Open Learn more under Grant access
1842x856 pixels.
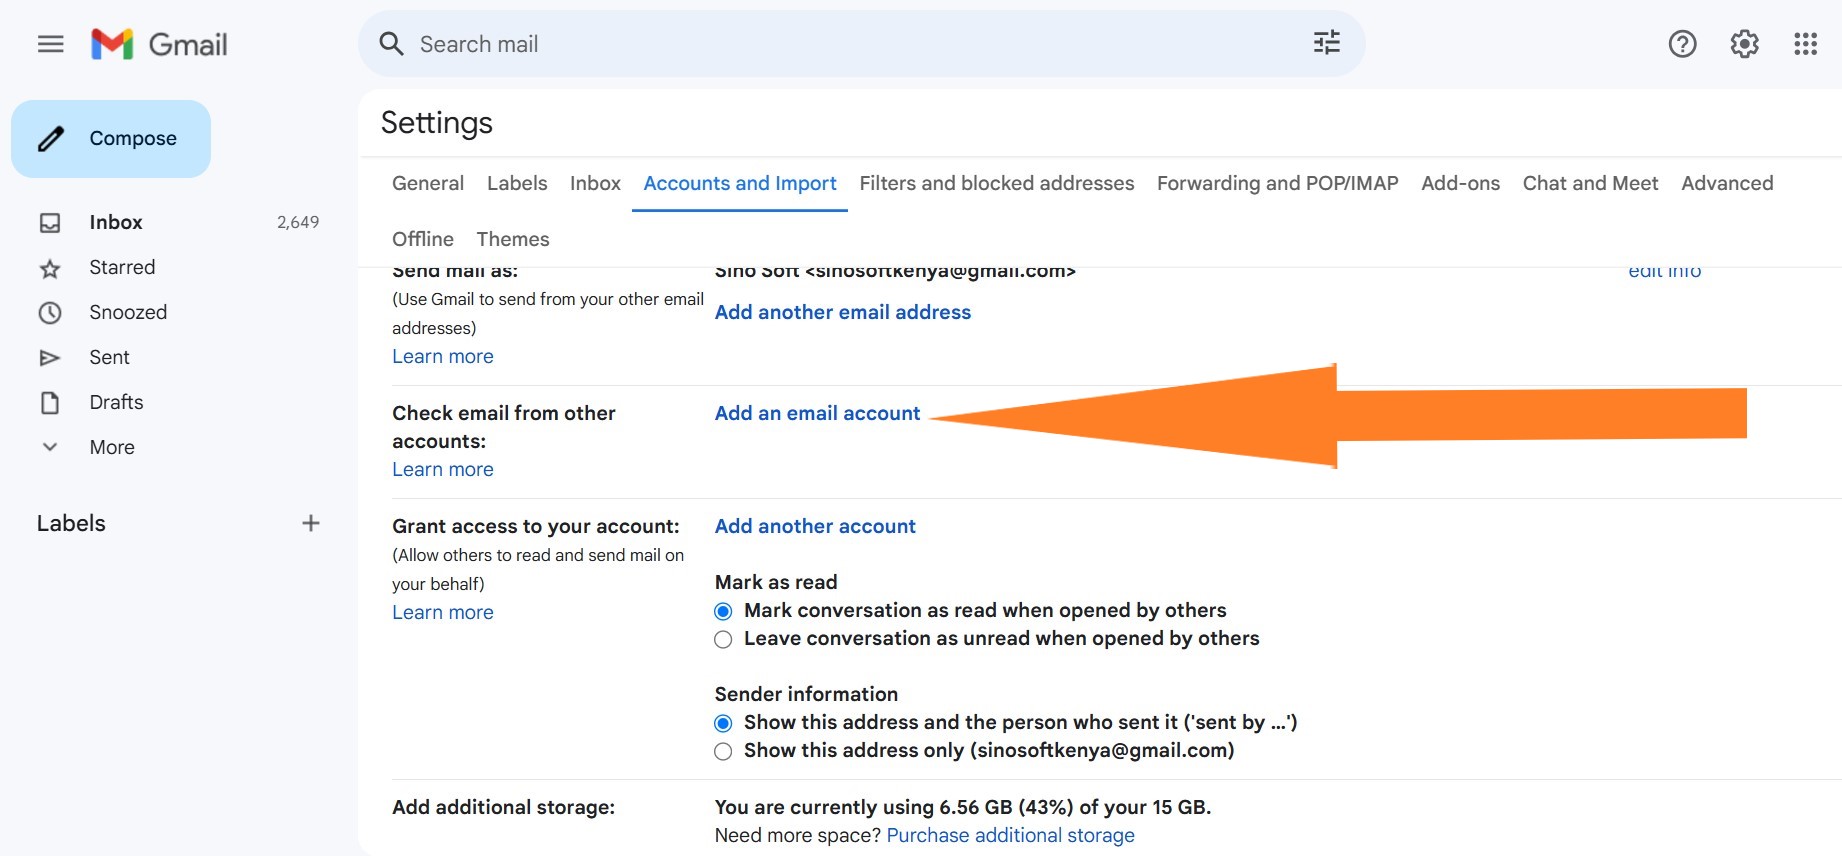(x=443, y=612)
